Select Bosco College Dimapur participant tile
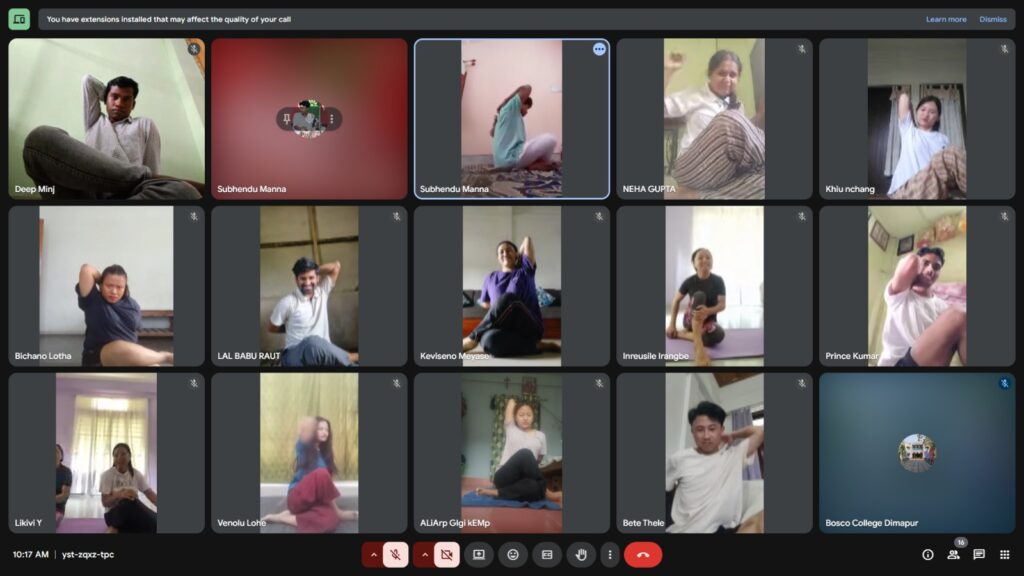The image size is (1024, 576). point(917,453)
